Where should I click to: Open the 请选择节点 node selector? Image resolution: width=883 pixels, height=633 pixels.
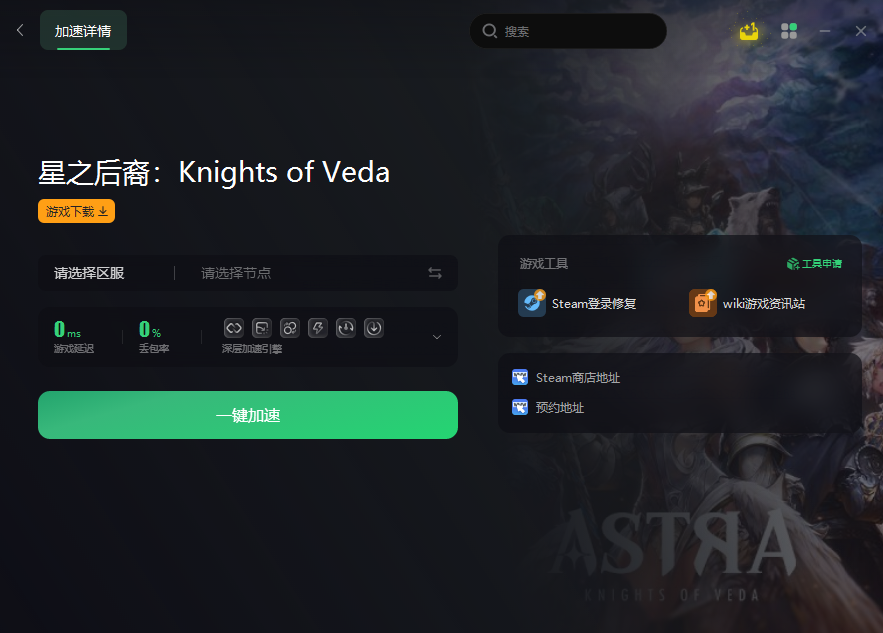click(236, 273)
